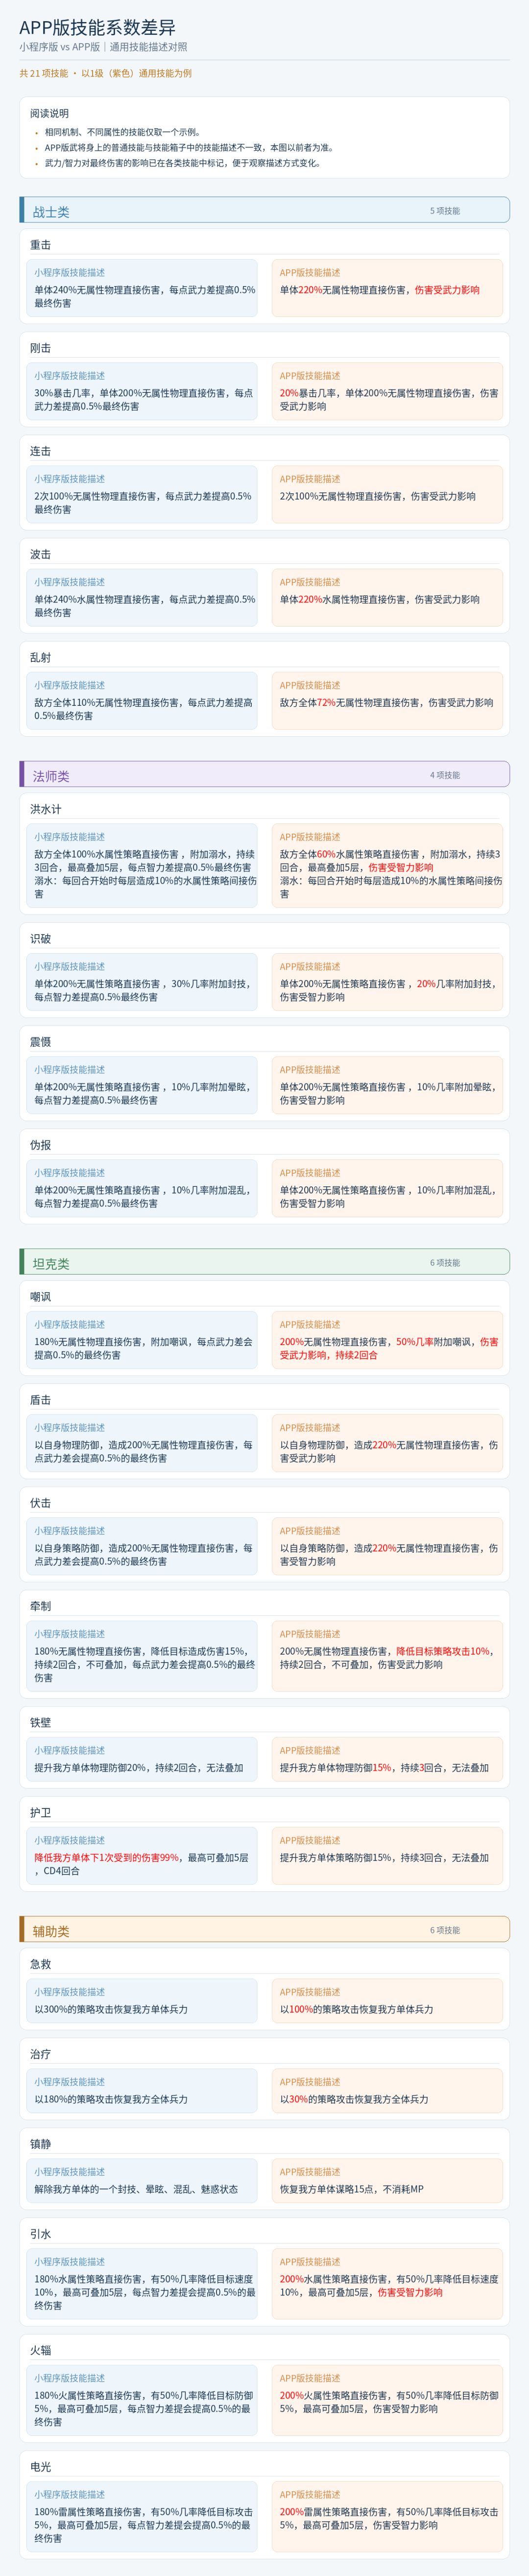Click the note starting '相同机制、不同属性的技能'

click(x=123, y=132)
